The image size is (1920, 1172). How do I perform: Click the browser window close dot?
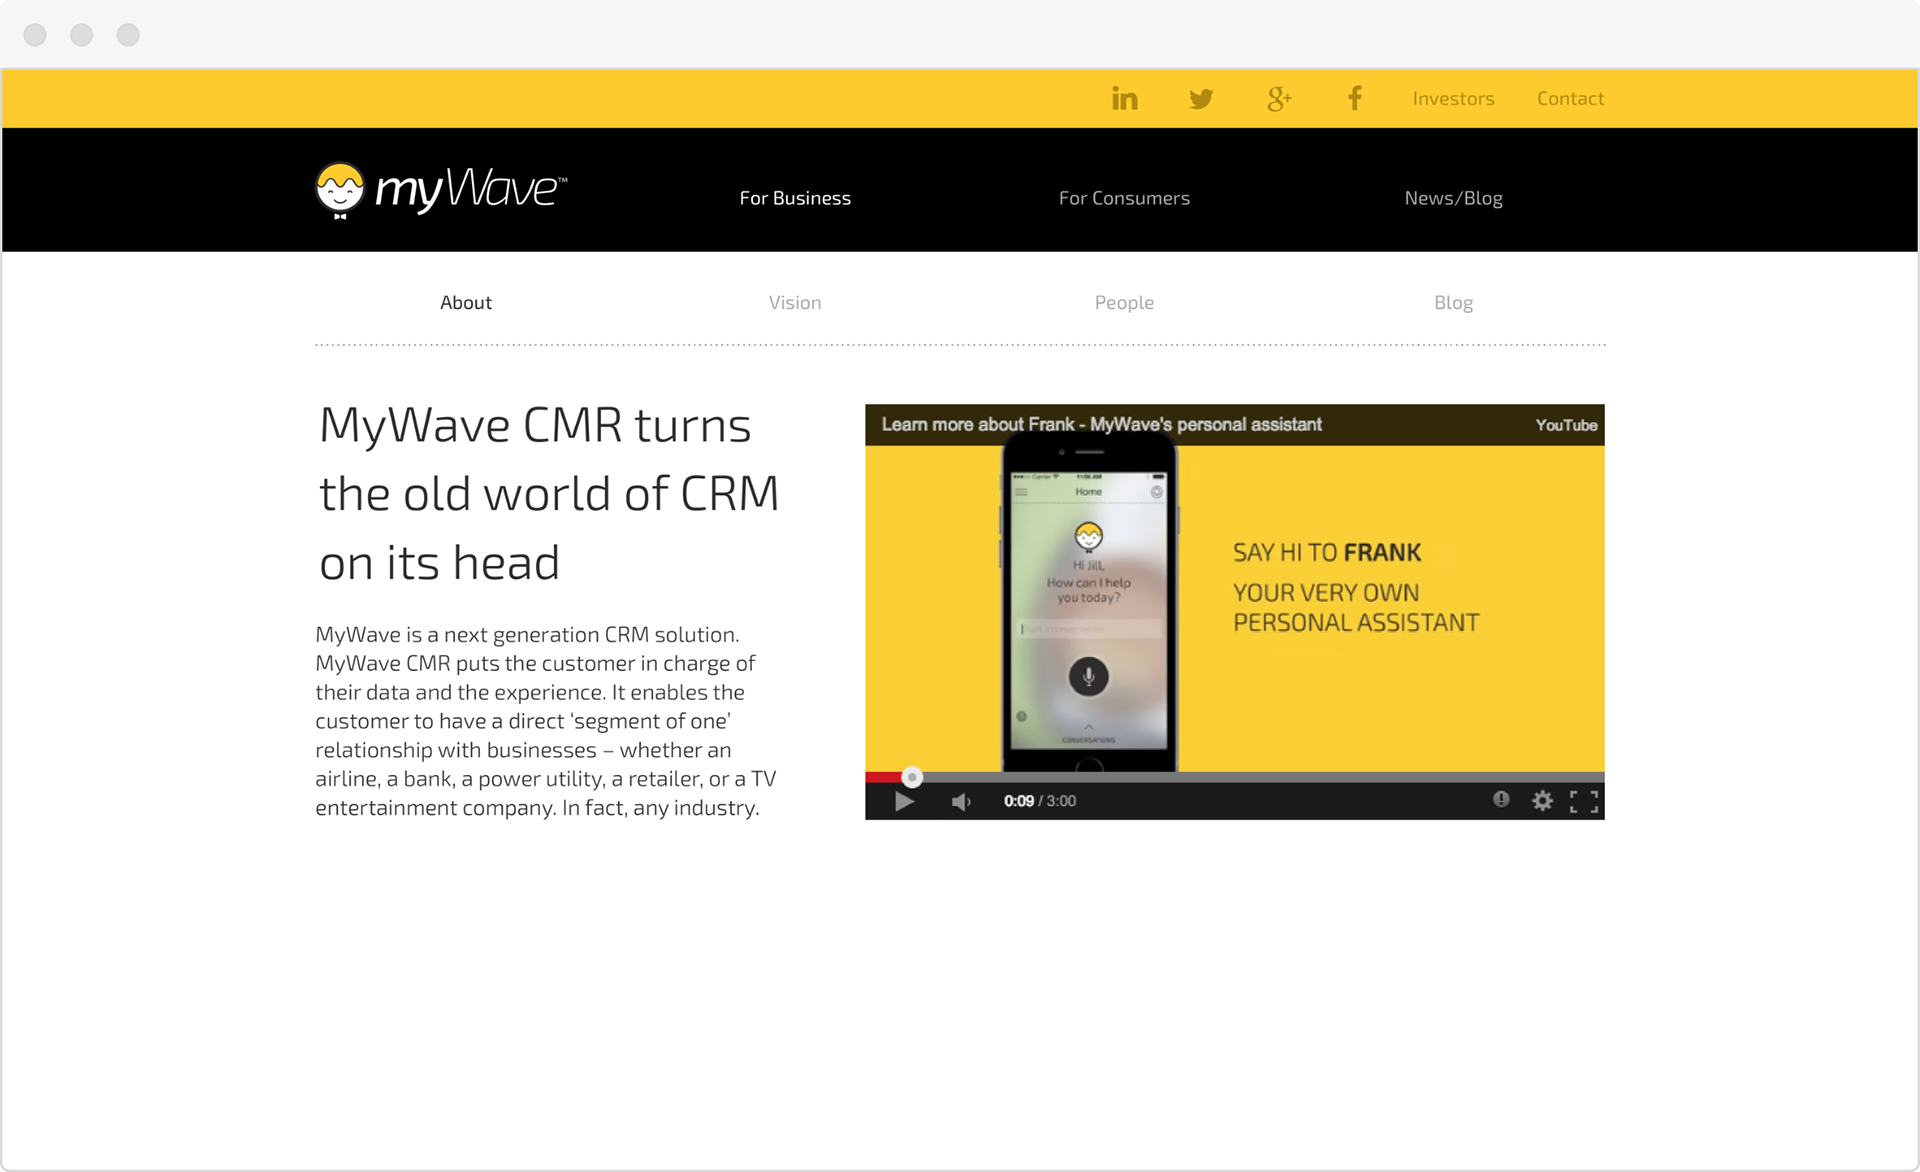point(35,35)
